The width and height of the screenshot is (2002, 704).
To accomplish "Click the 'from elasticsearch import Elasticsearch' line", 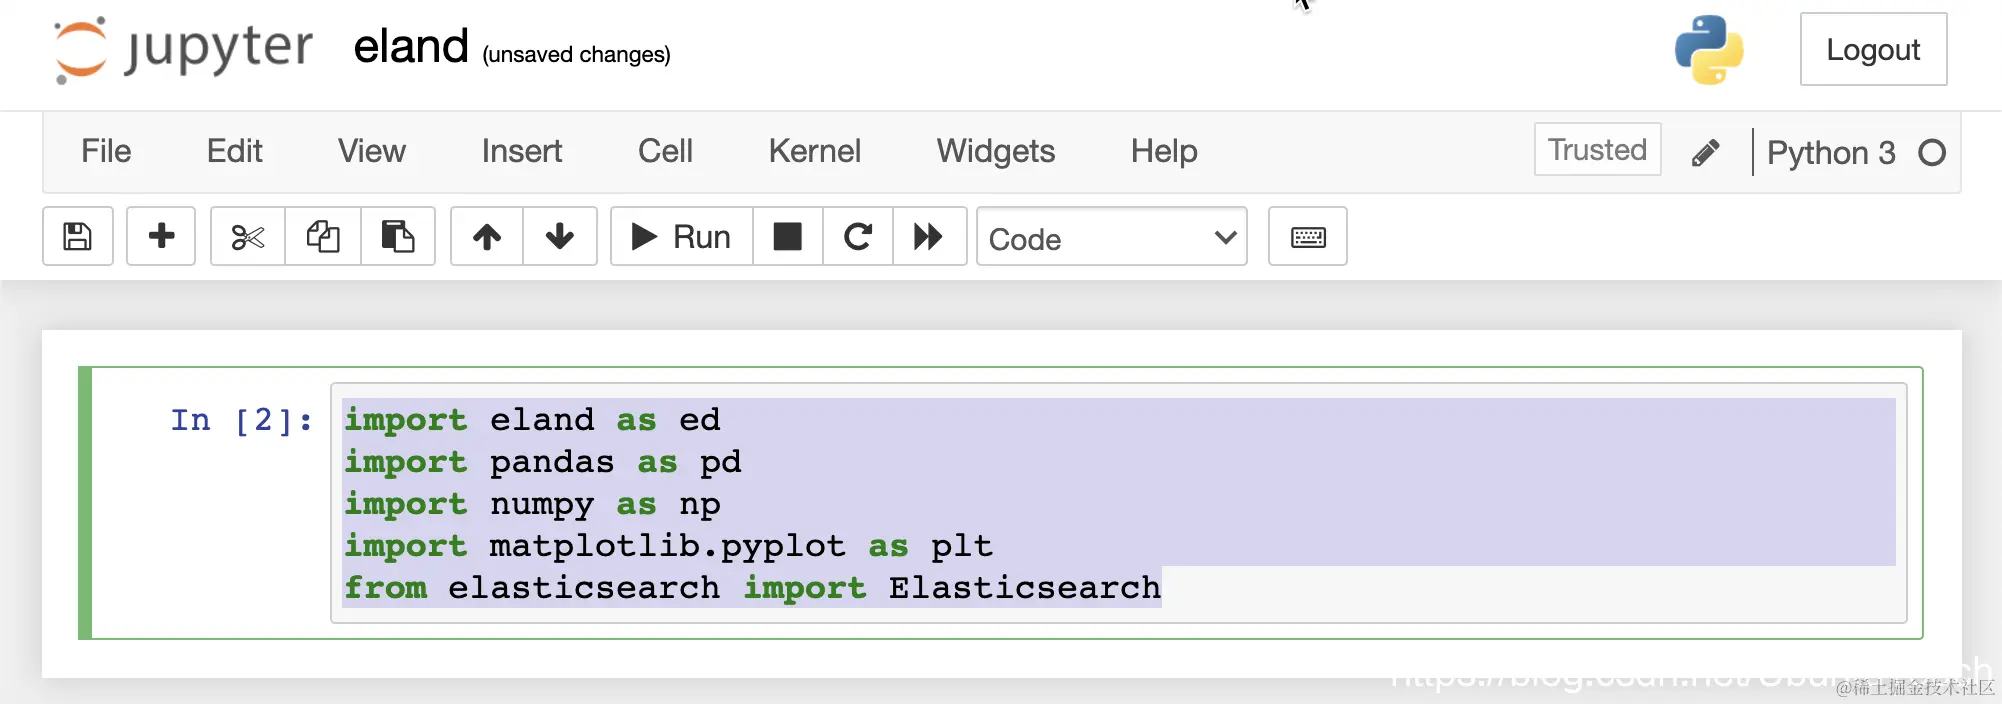I will (x=752, y=588).
